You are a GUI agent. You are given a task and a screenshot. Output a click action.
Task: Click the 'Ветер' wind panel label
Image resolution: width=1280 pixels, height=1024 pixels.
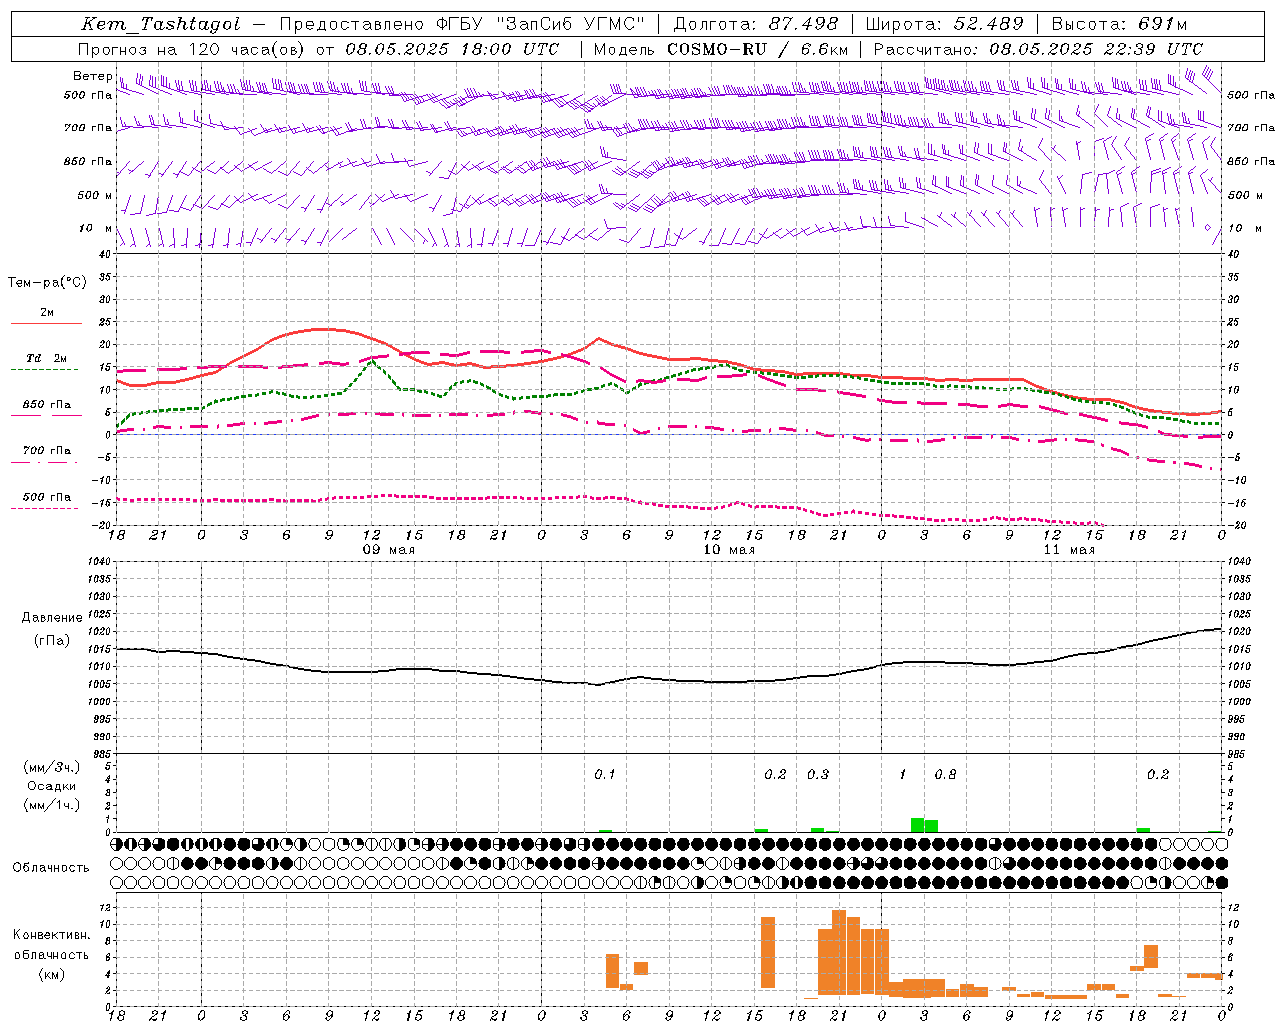[92, 76]
